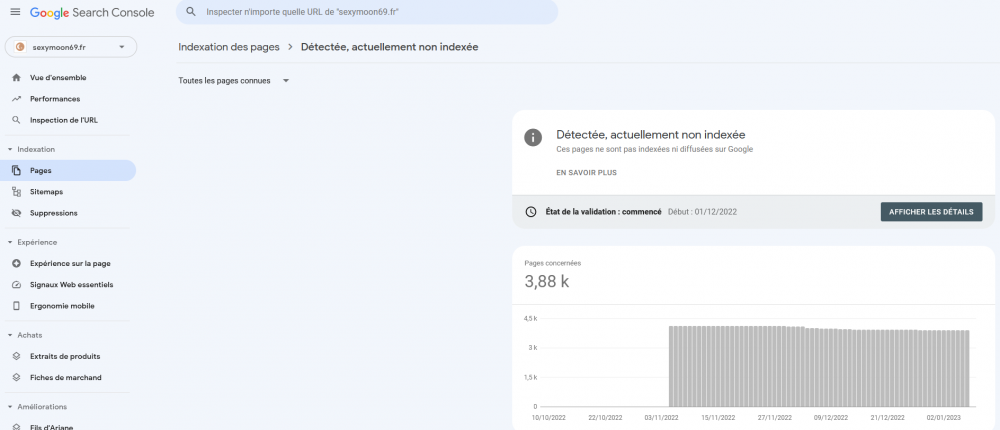Click the Google Search Console logo
The width and height of the screenshot is (1000, 430).
tap(92, 13)
